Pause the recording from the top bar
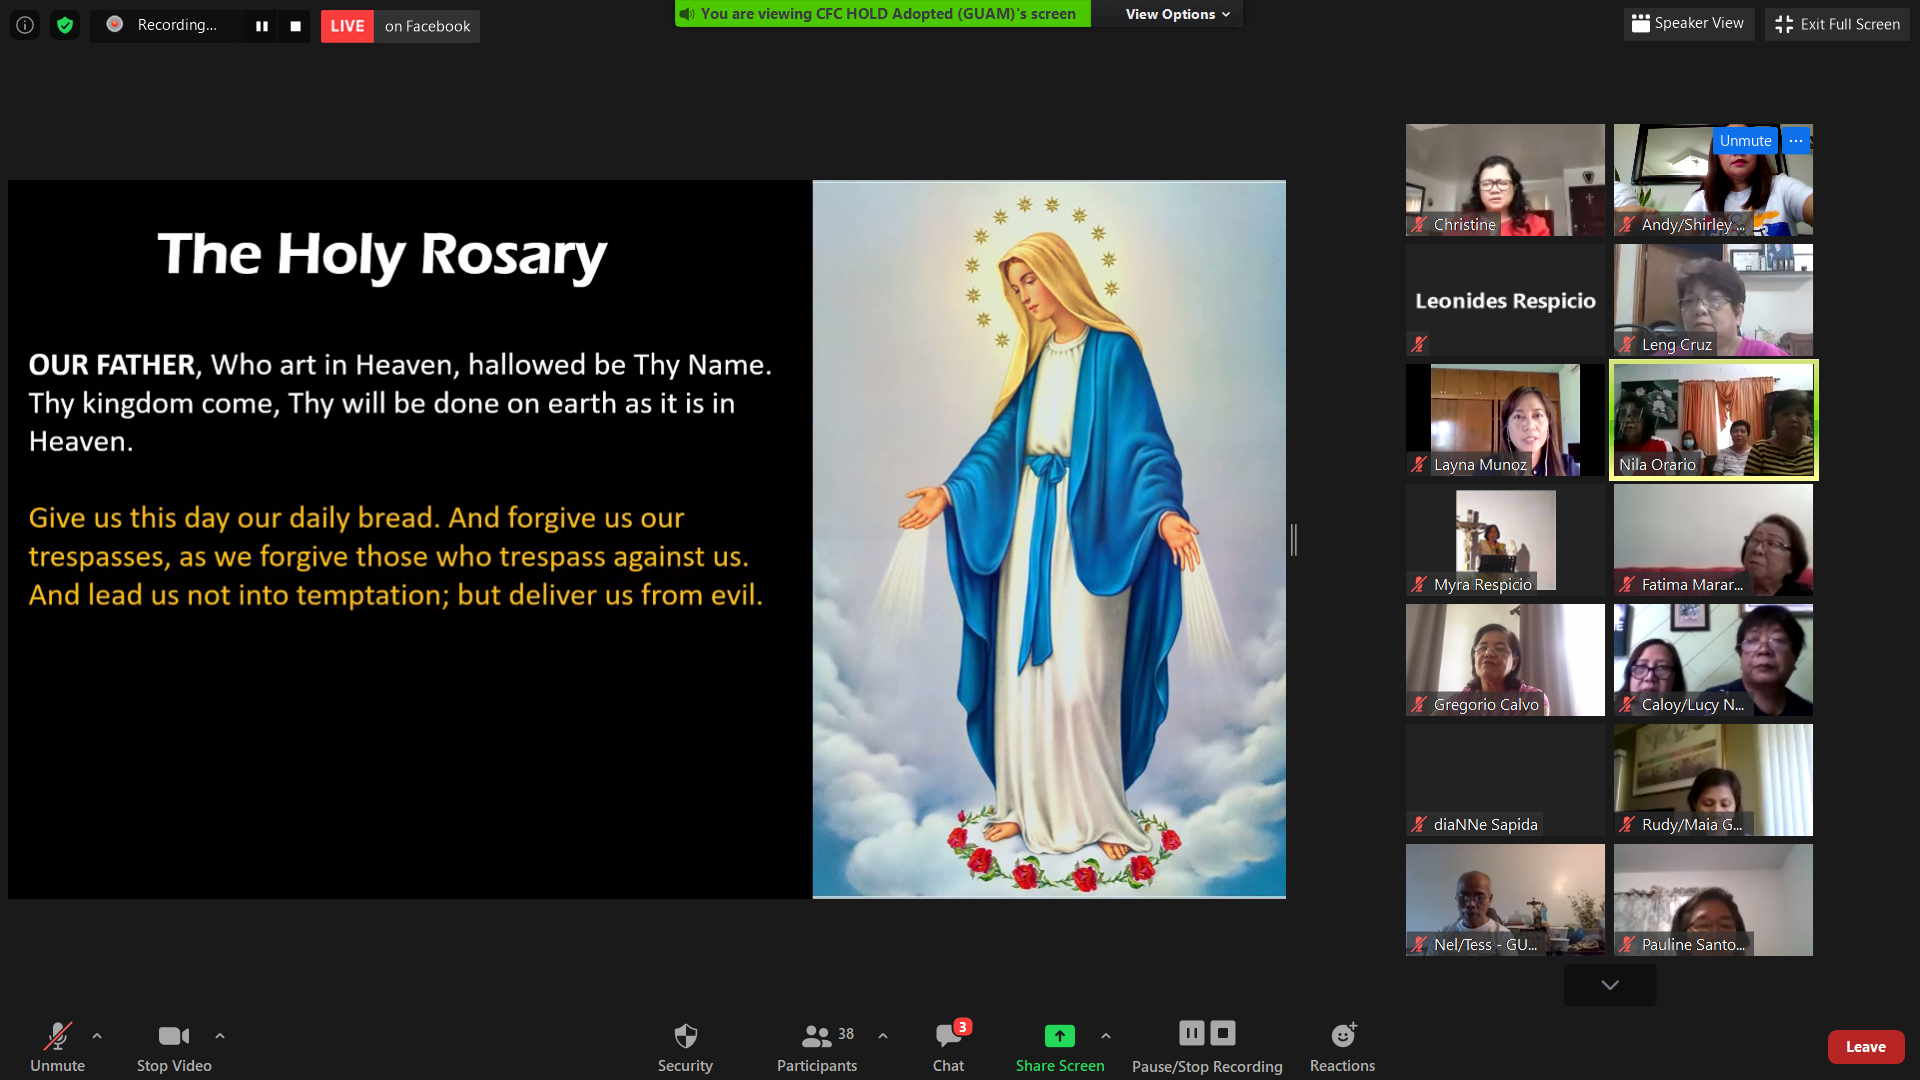This screenshot has height=1080, width=1920. pyautogui.click(x=262, y=26)
